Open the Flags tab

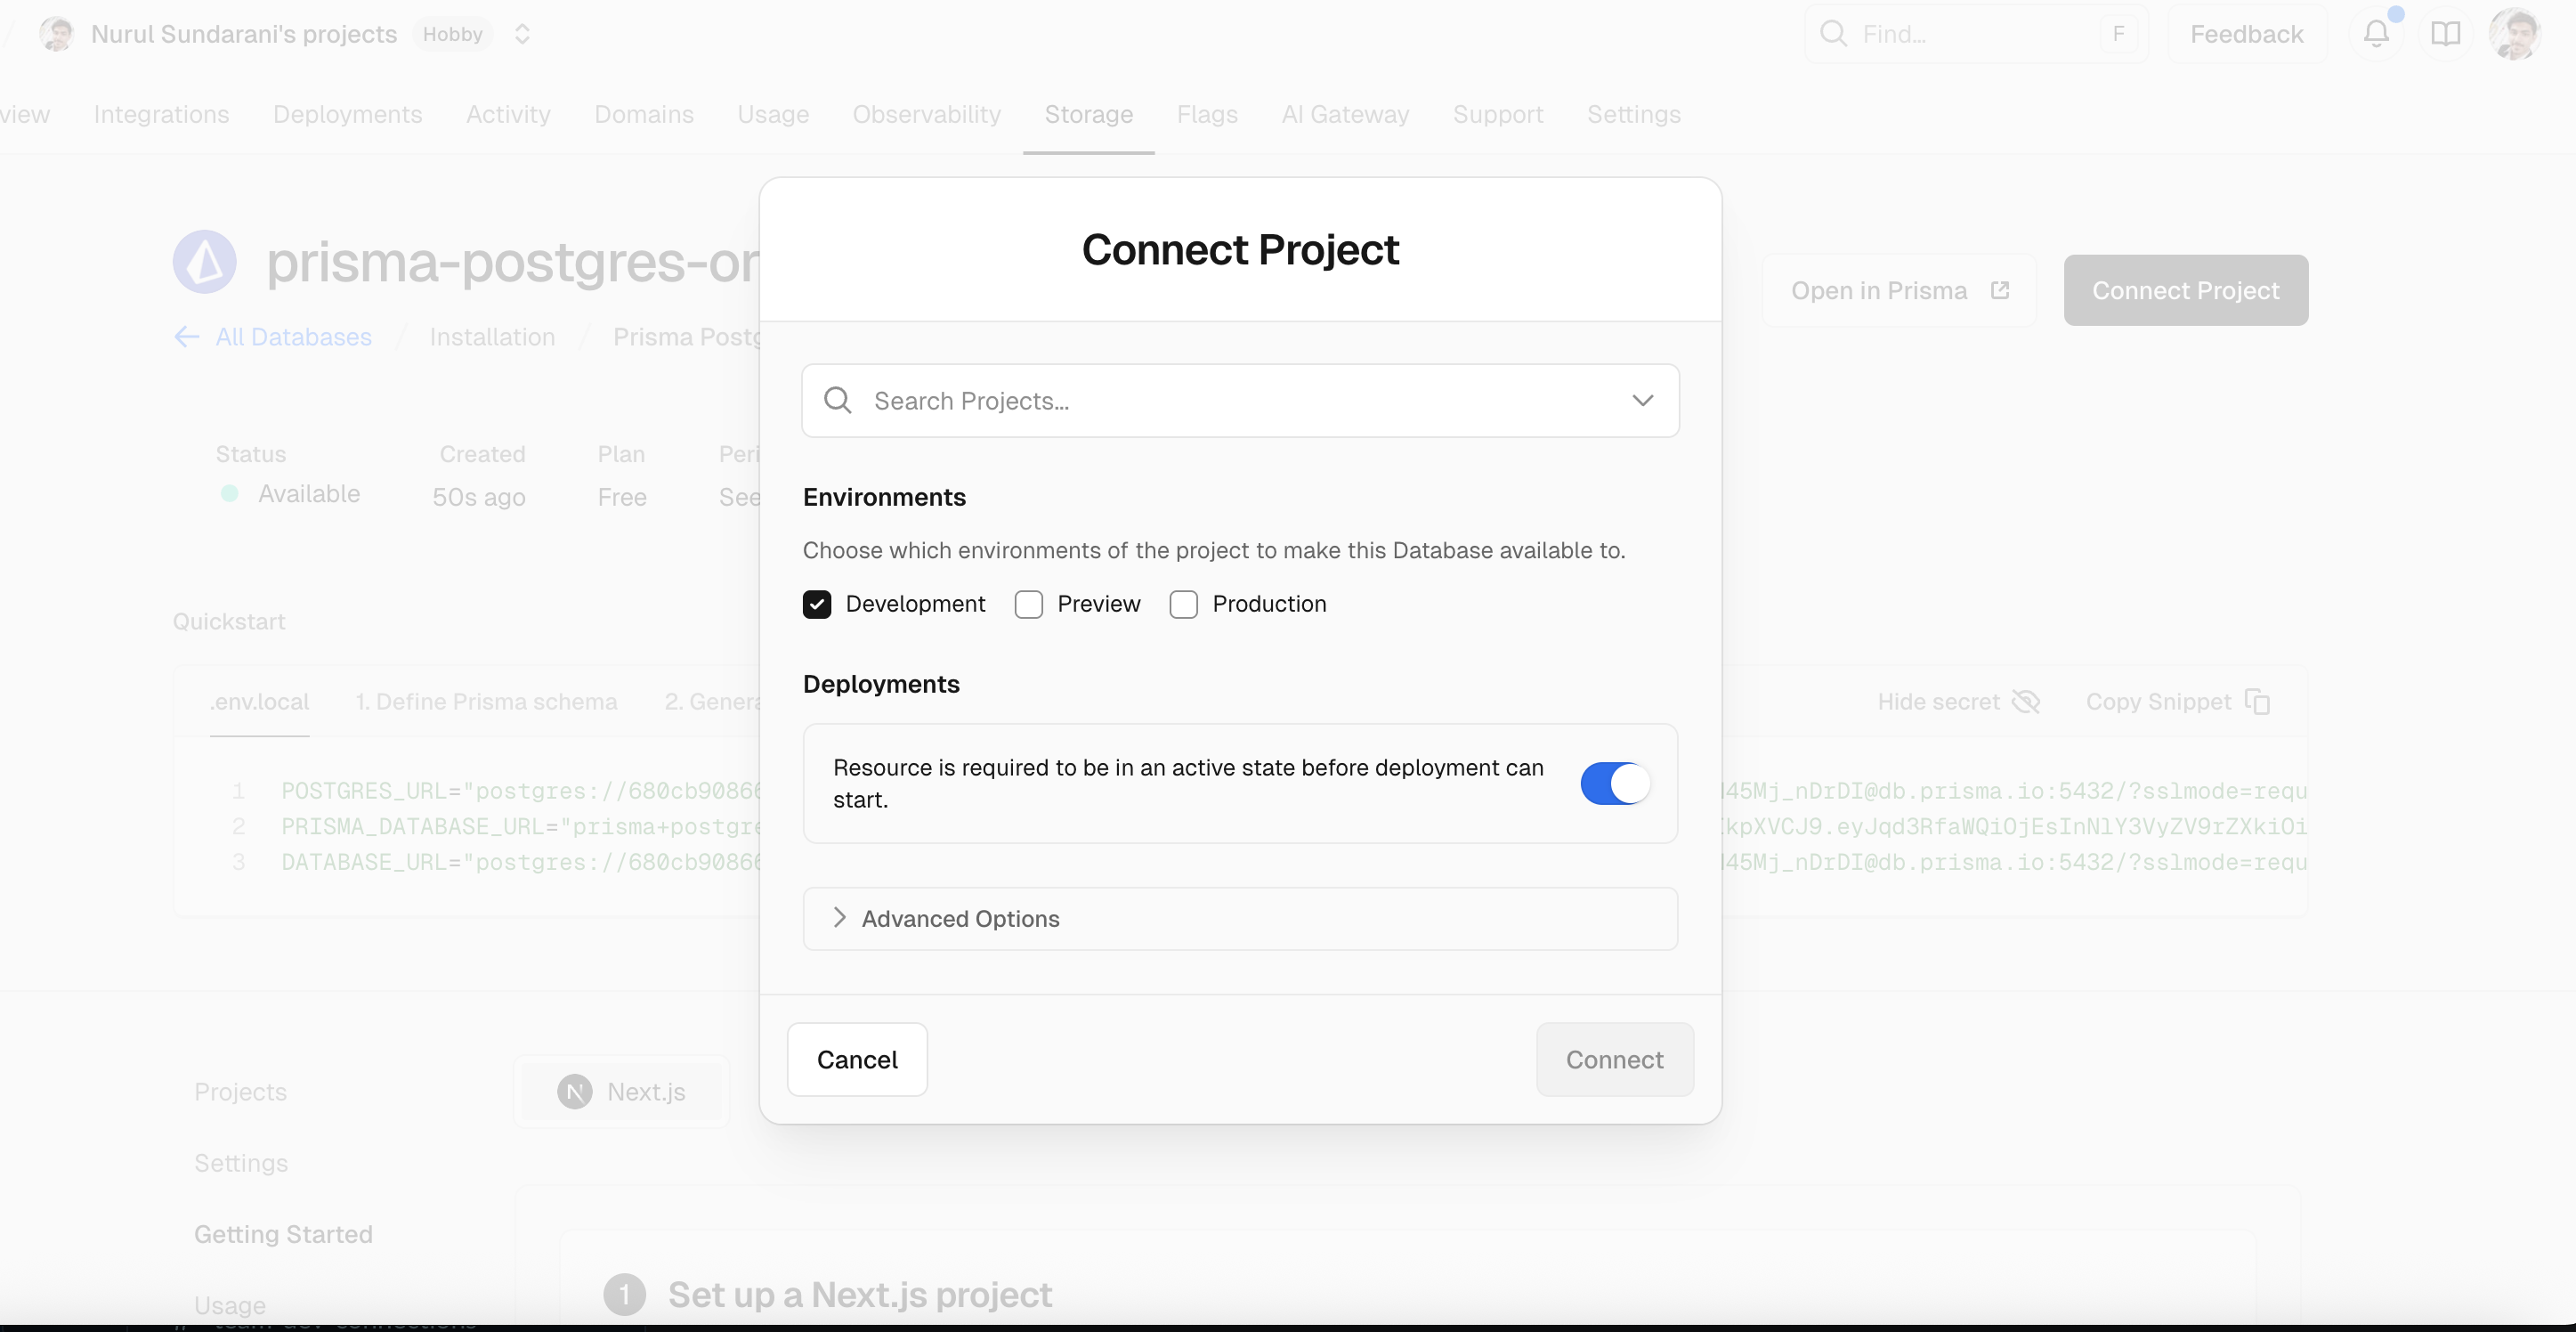(1207, 114)
